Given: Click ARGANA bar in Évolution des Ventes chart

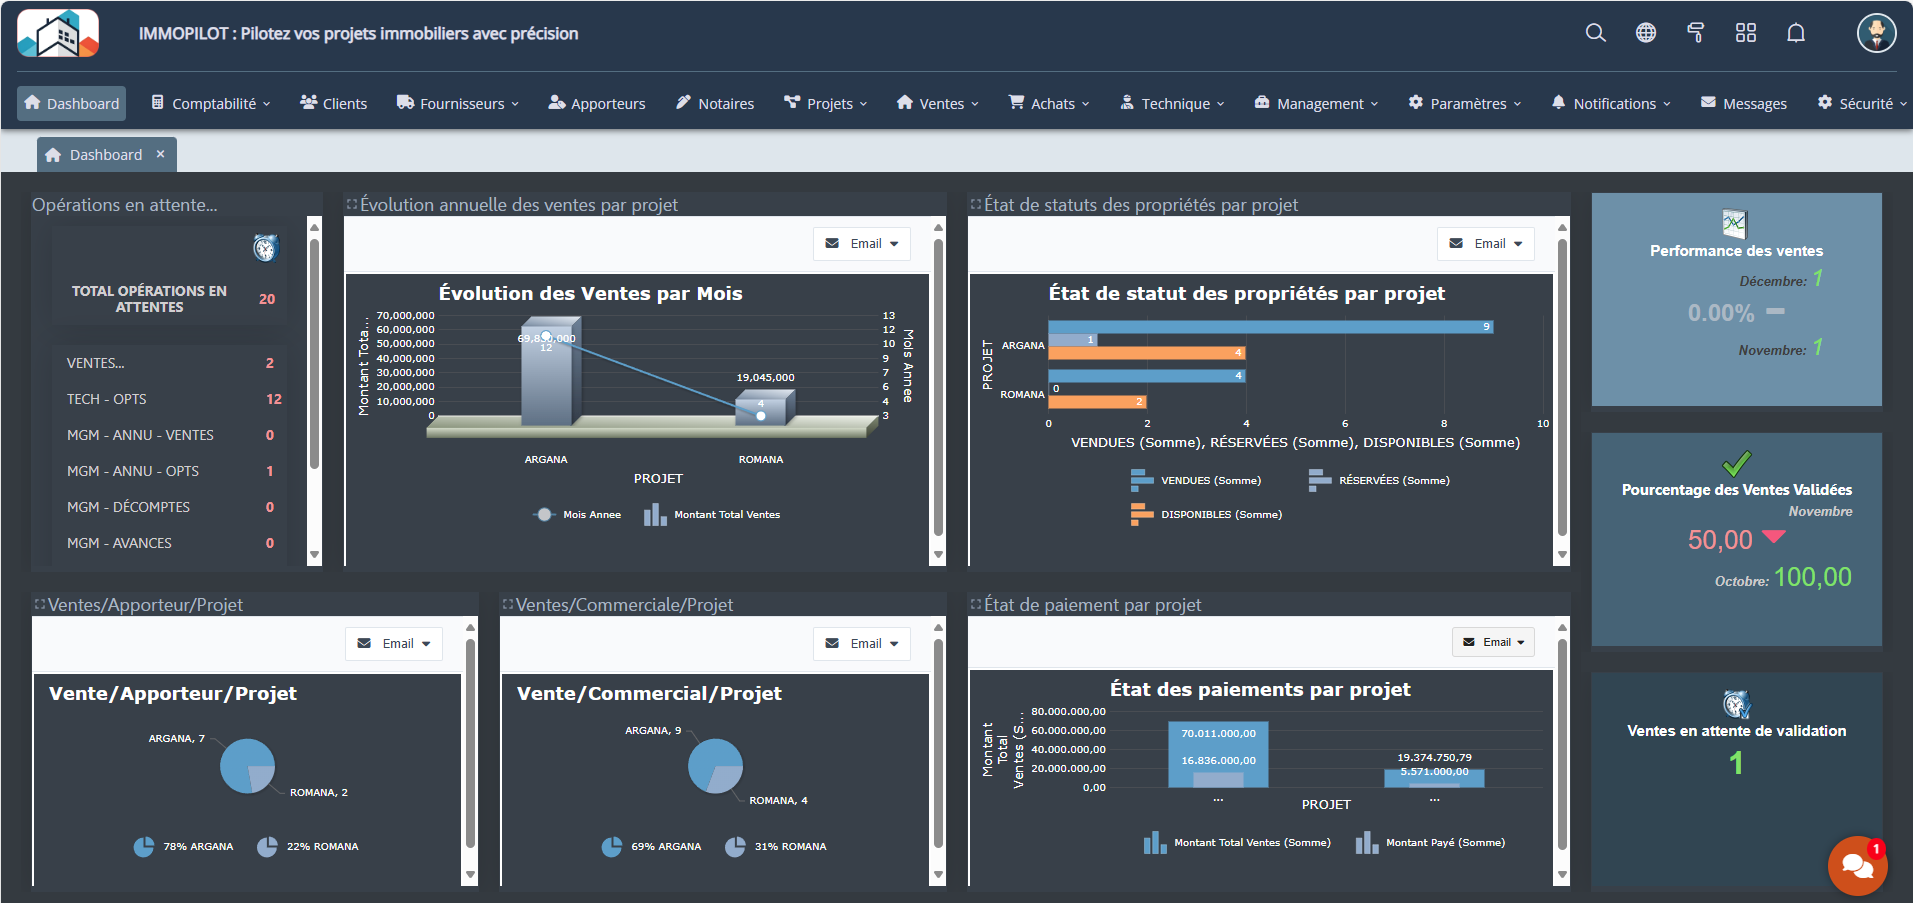Looking at the screenshot, I should click(547, 374).
